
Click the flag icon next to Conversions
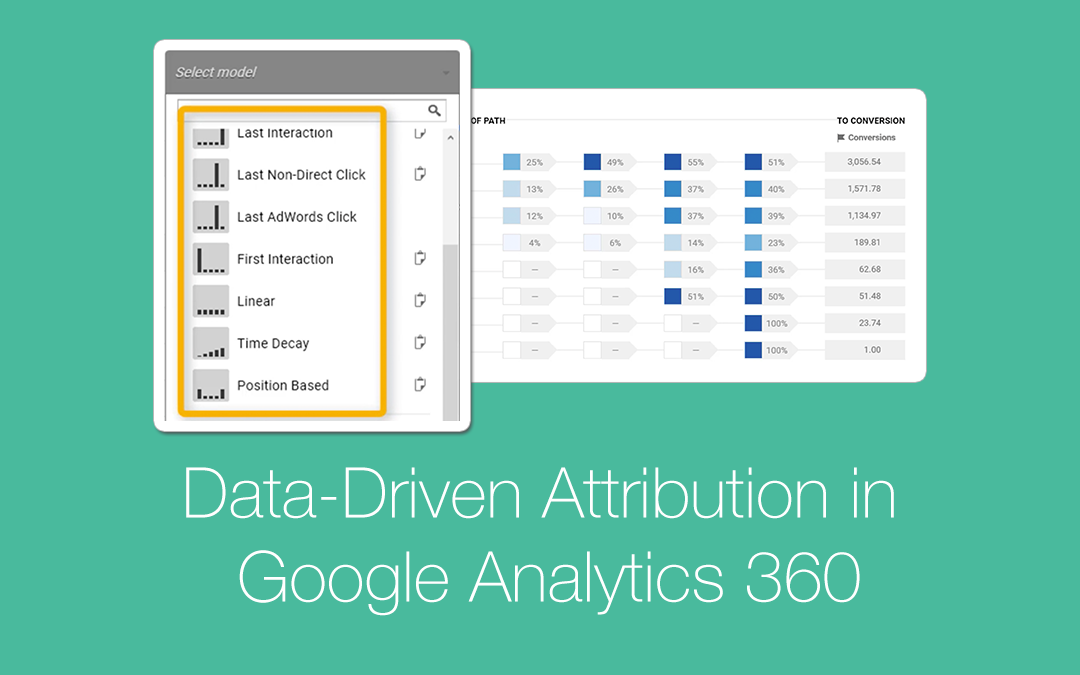[841, 138]
